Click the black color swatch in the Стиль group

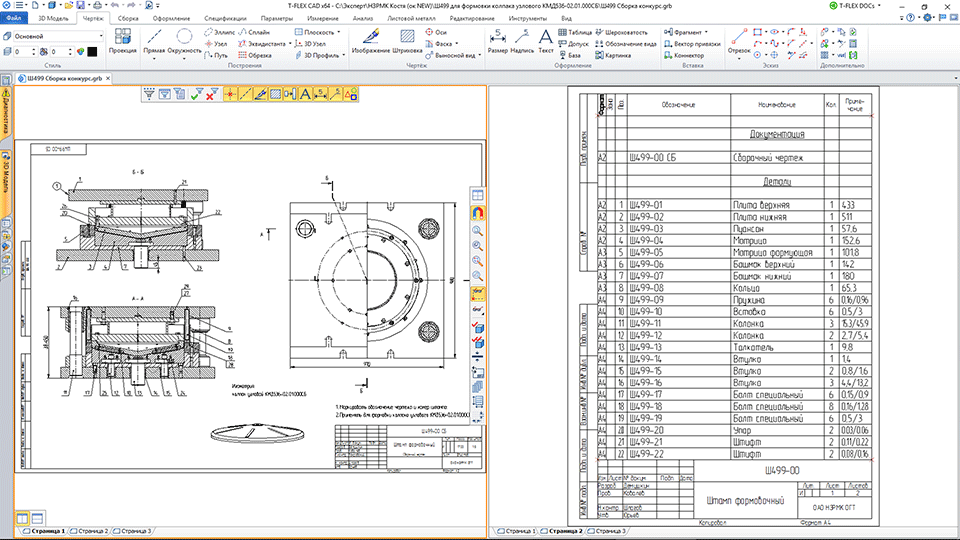tap(92, 52)
